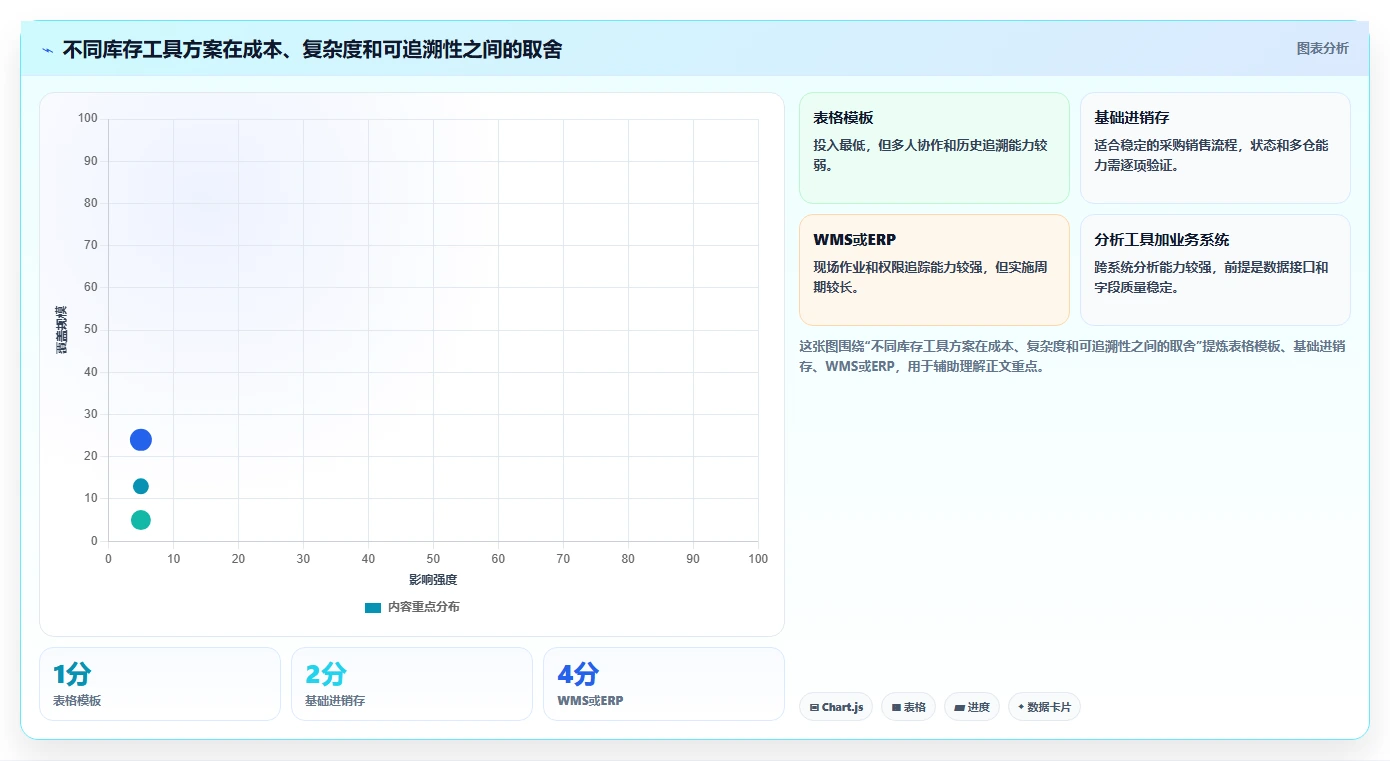
Task: Click the 现场作业和权限追踪 description text
Action: click(931, 277)
